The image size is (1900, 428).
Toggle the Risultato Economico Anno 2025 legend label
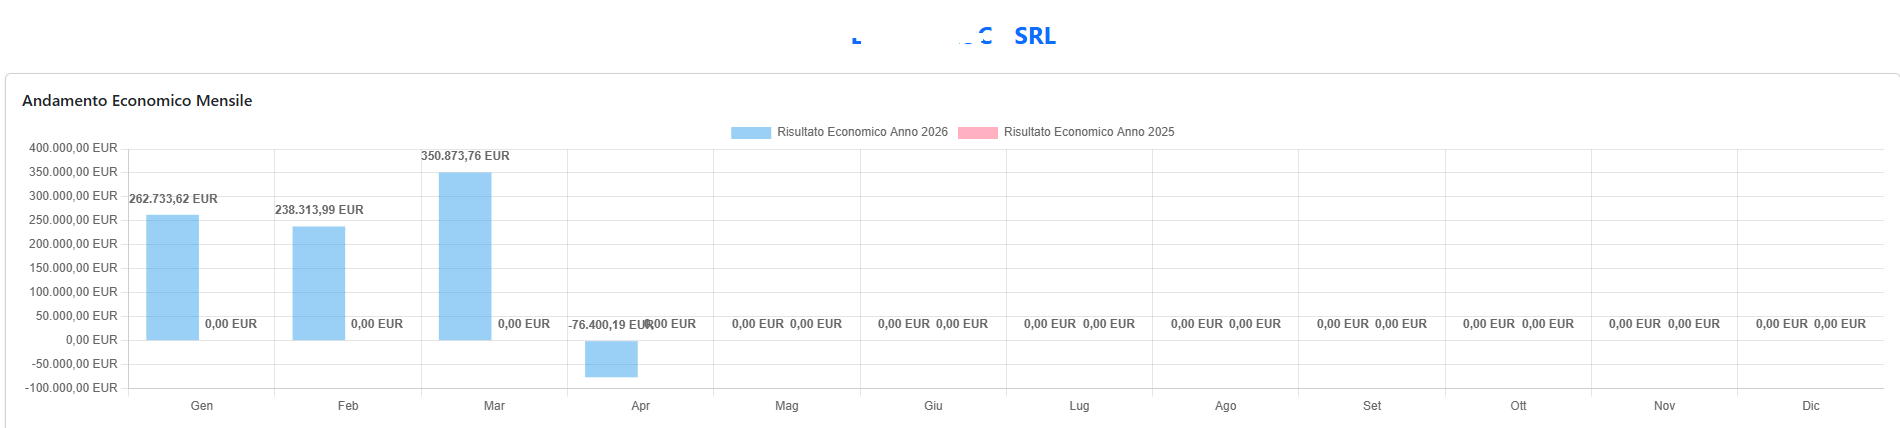1088,132
